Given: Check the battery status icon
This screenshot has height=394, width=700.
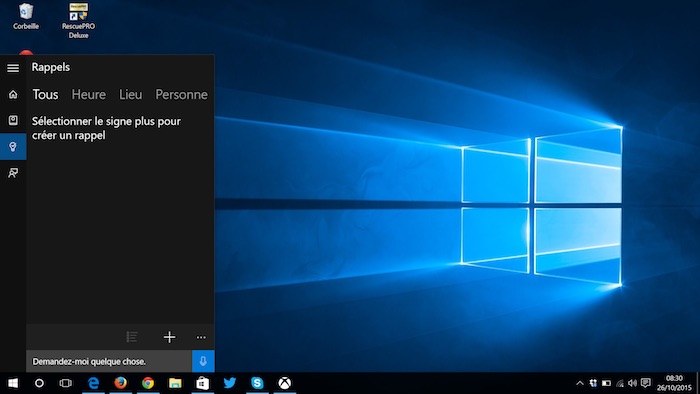Looking at the screenshot, I should (606, 383).
